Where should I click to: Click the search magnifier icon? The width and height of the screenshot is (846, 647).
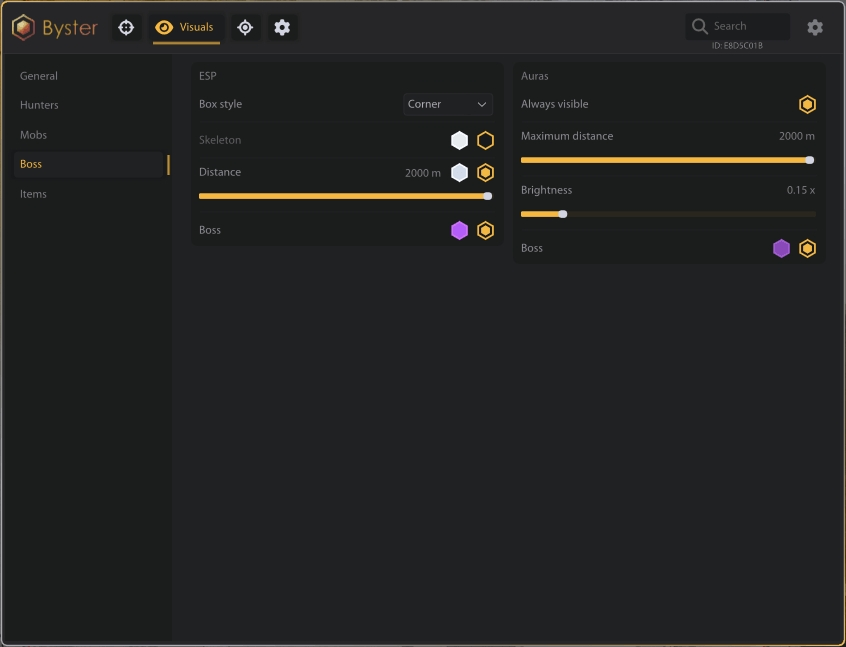click(x=699, y=26)
